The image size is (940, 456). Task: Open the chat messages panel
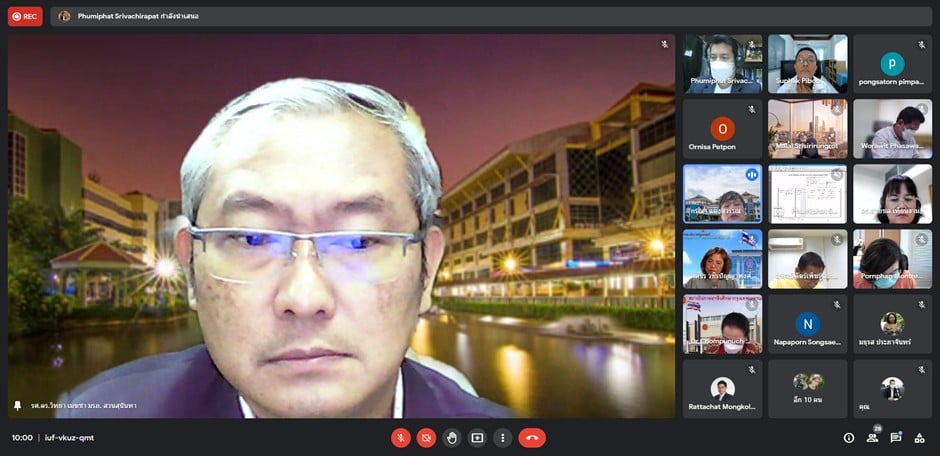pyautogui.click(x=896, y=438)
